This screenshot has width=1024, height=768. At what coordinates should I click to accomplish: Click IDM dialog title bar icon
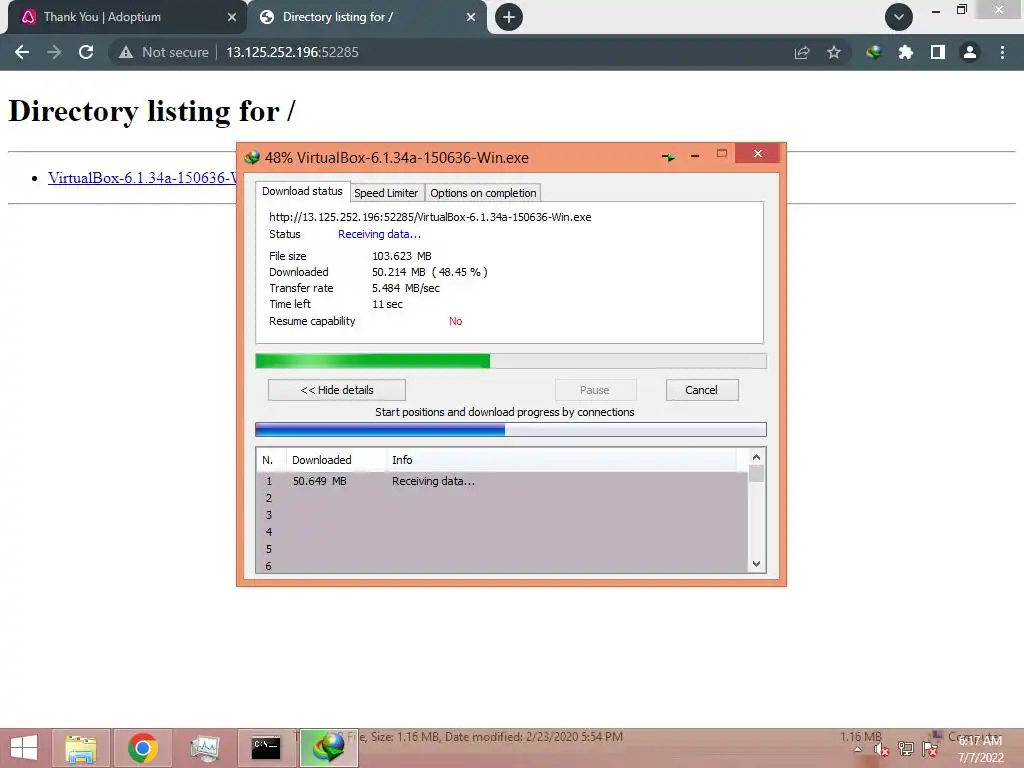[x=252, y=157]
